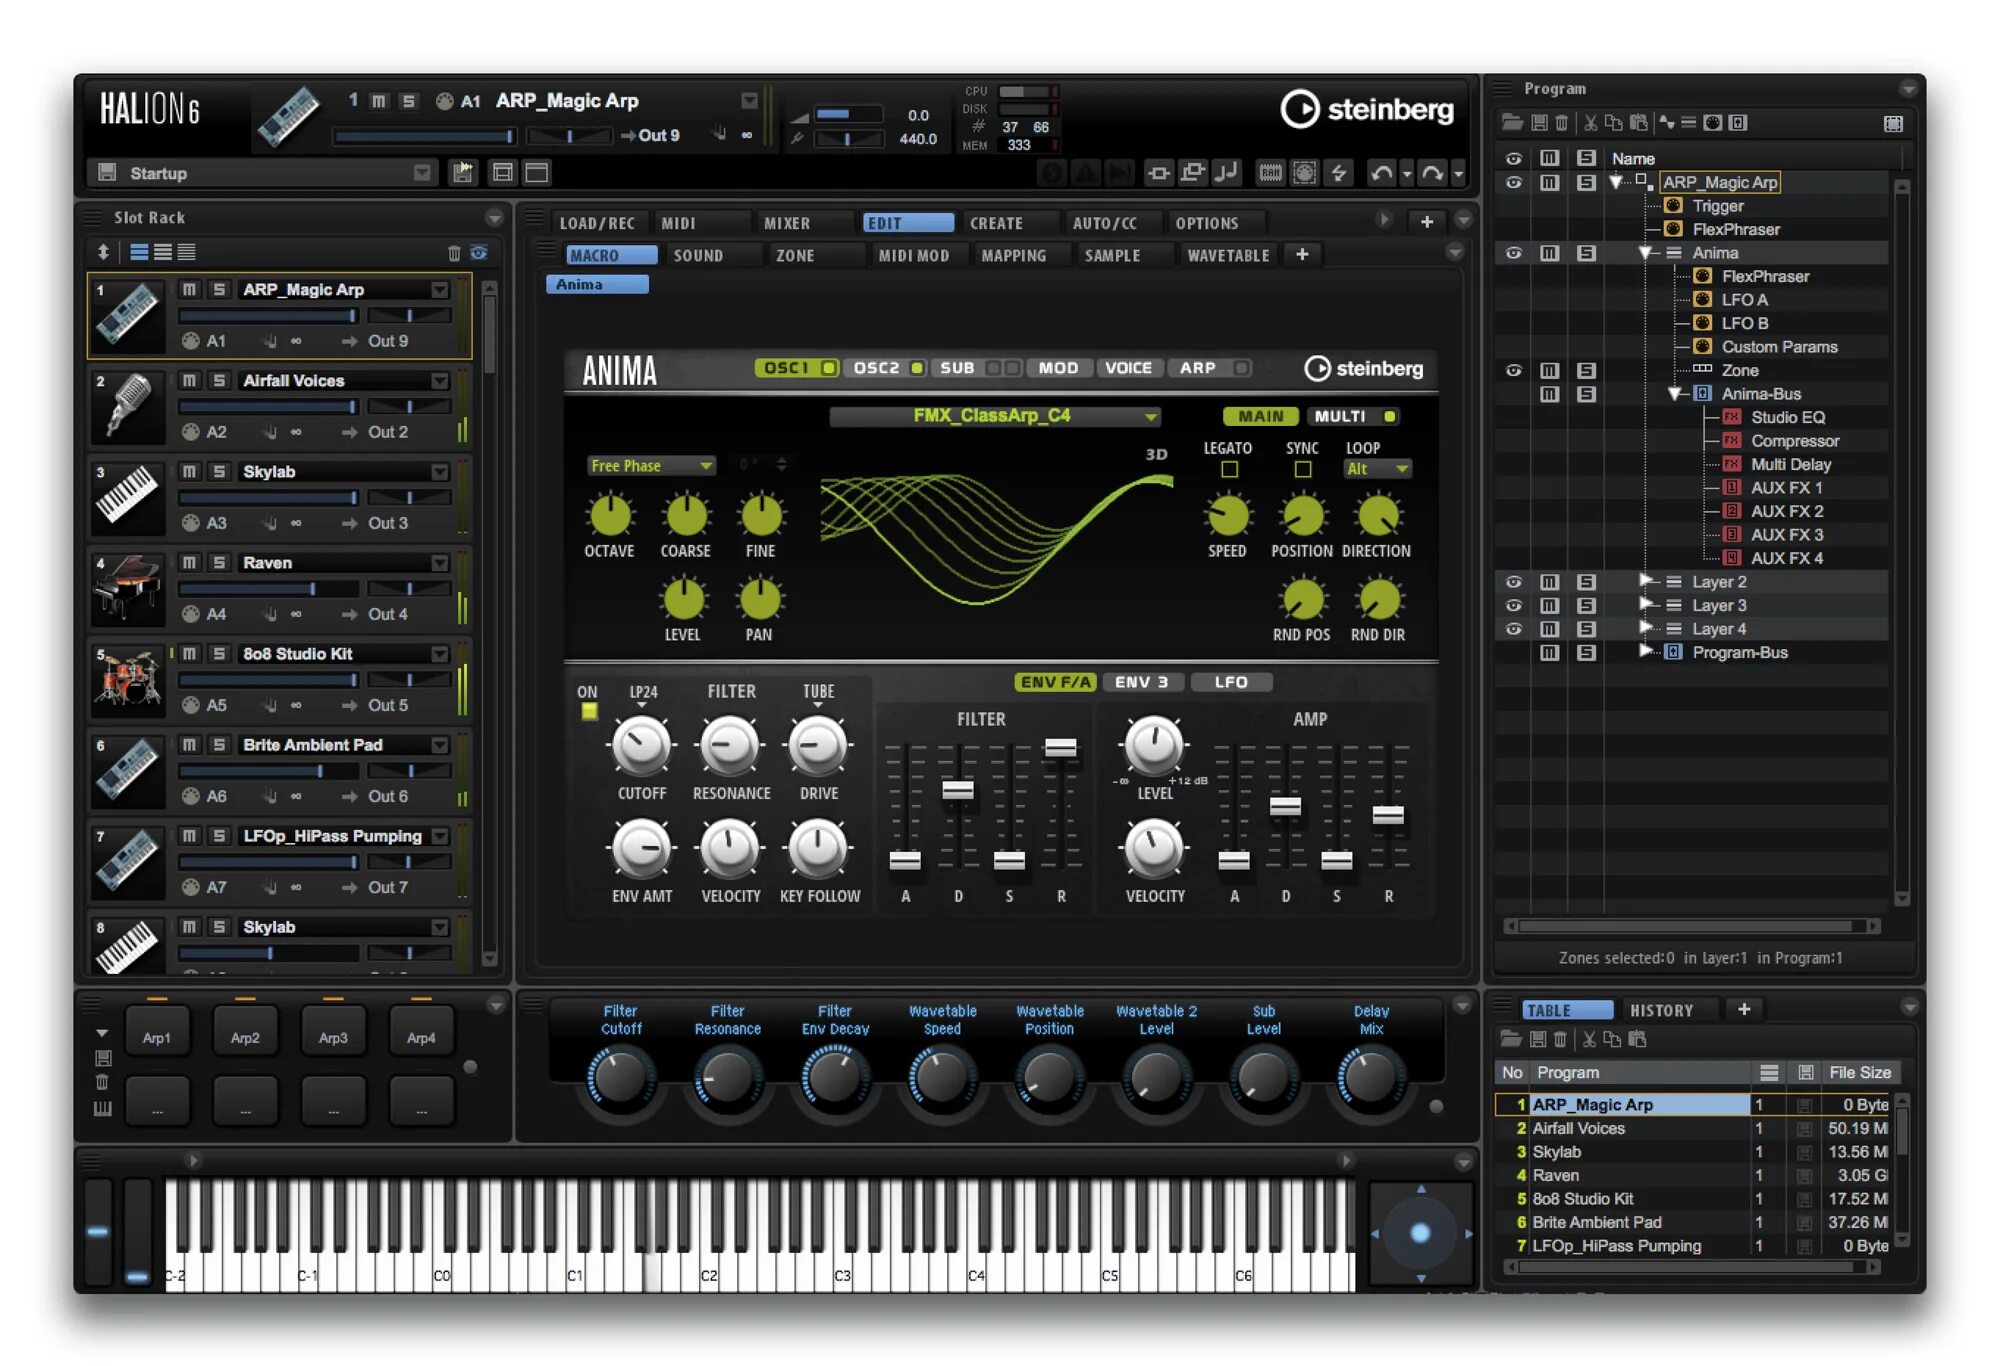Click scissors cut icon in Program tree toolbar
2000x1366 pixels.
coord(1590,123)
